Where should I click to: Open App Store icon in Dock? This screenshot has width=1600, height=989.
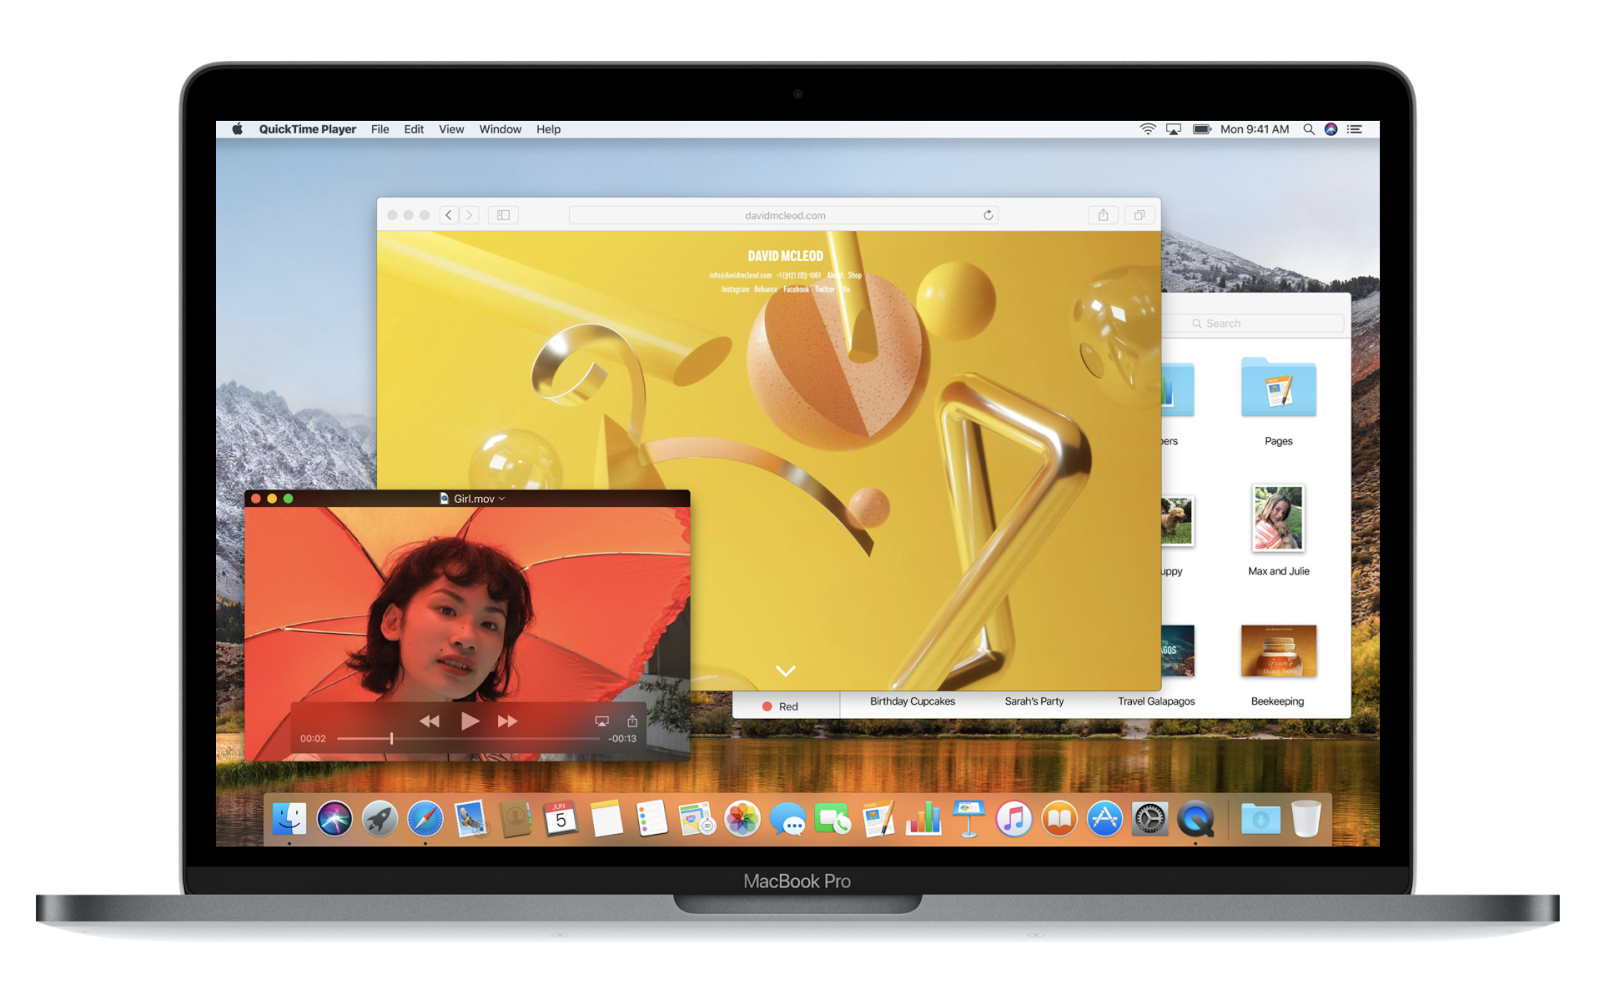click(x=1104, y=819)
